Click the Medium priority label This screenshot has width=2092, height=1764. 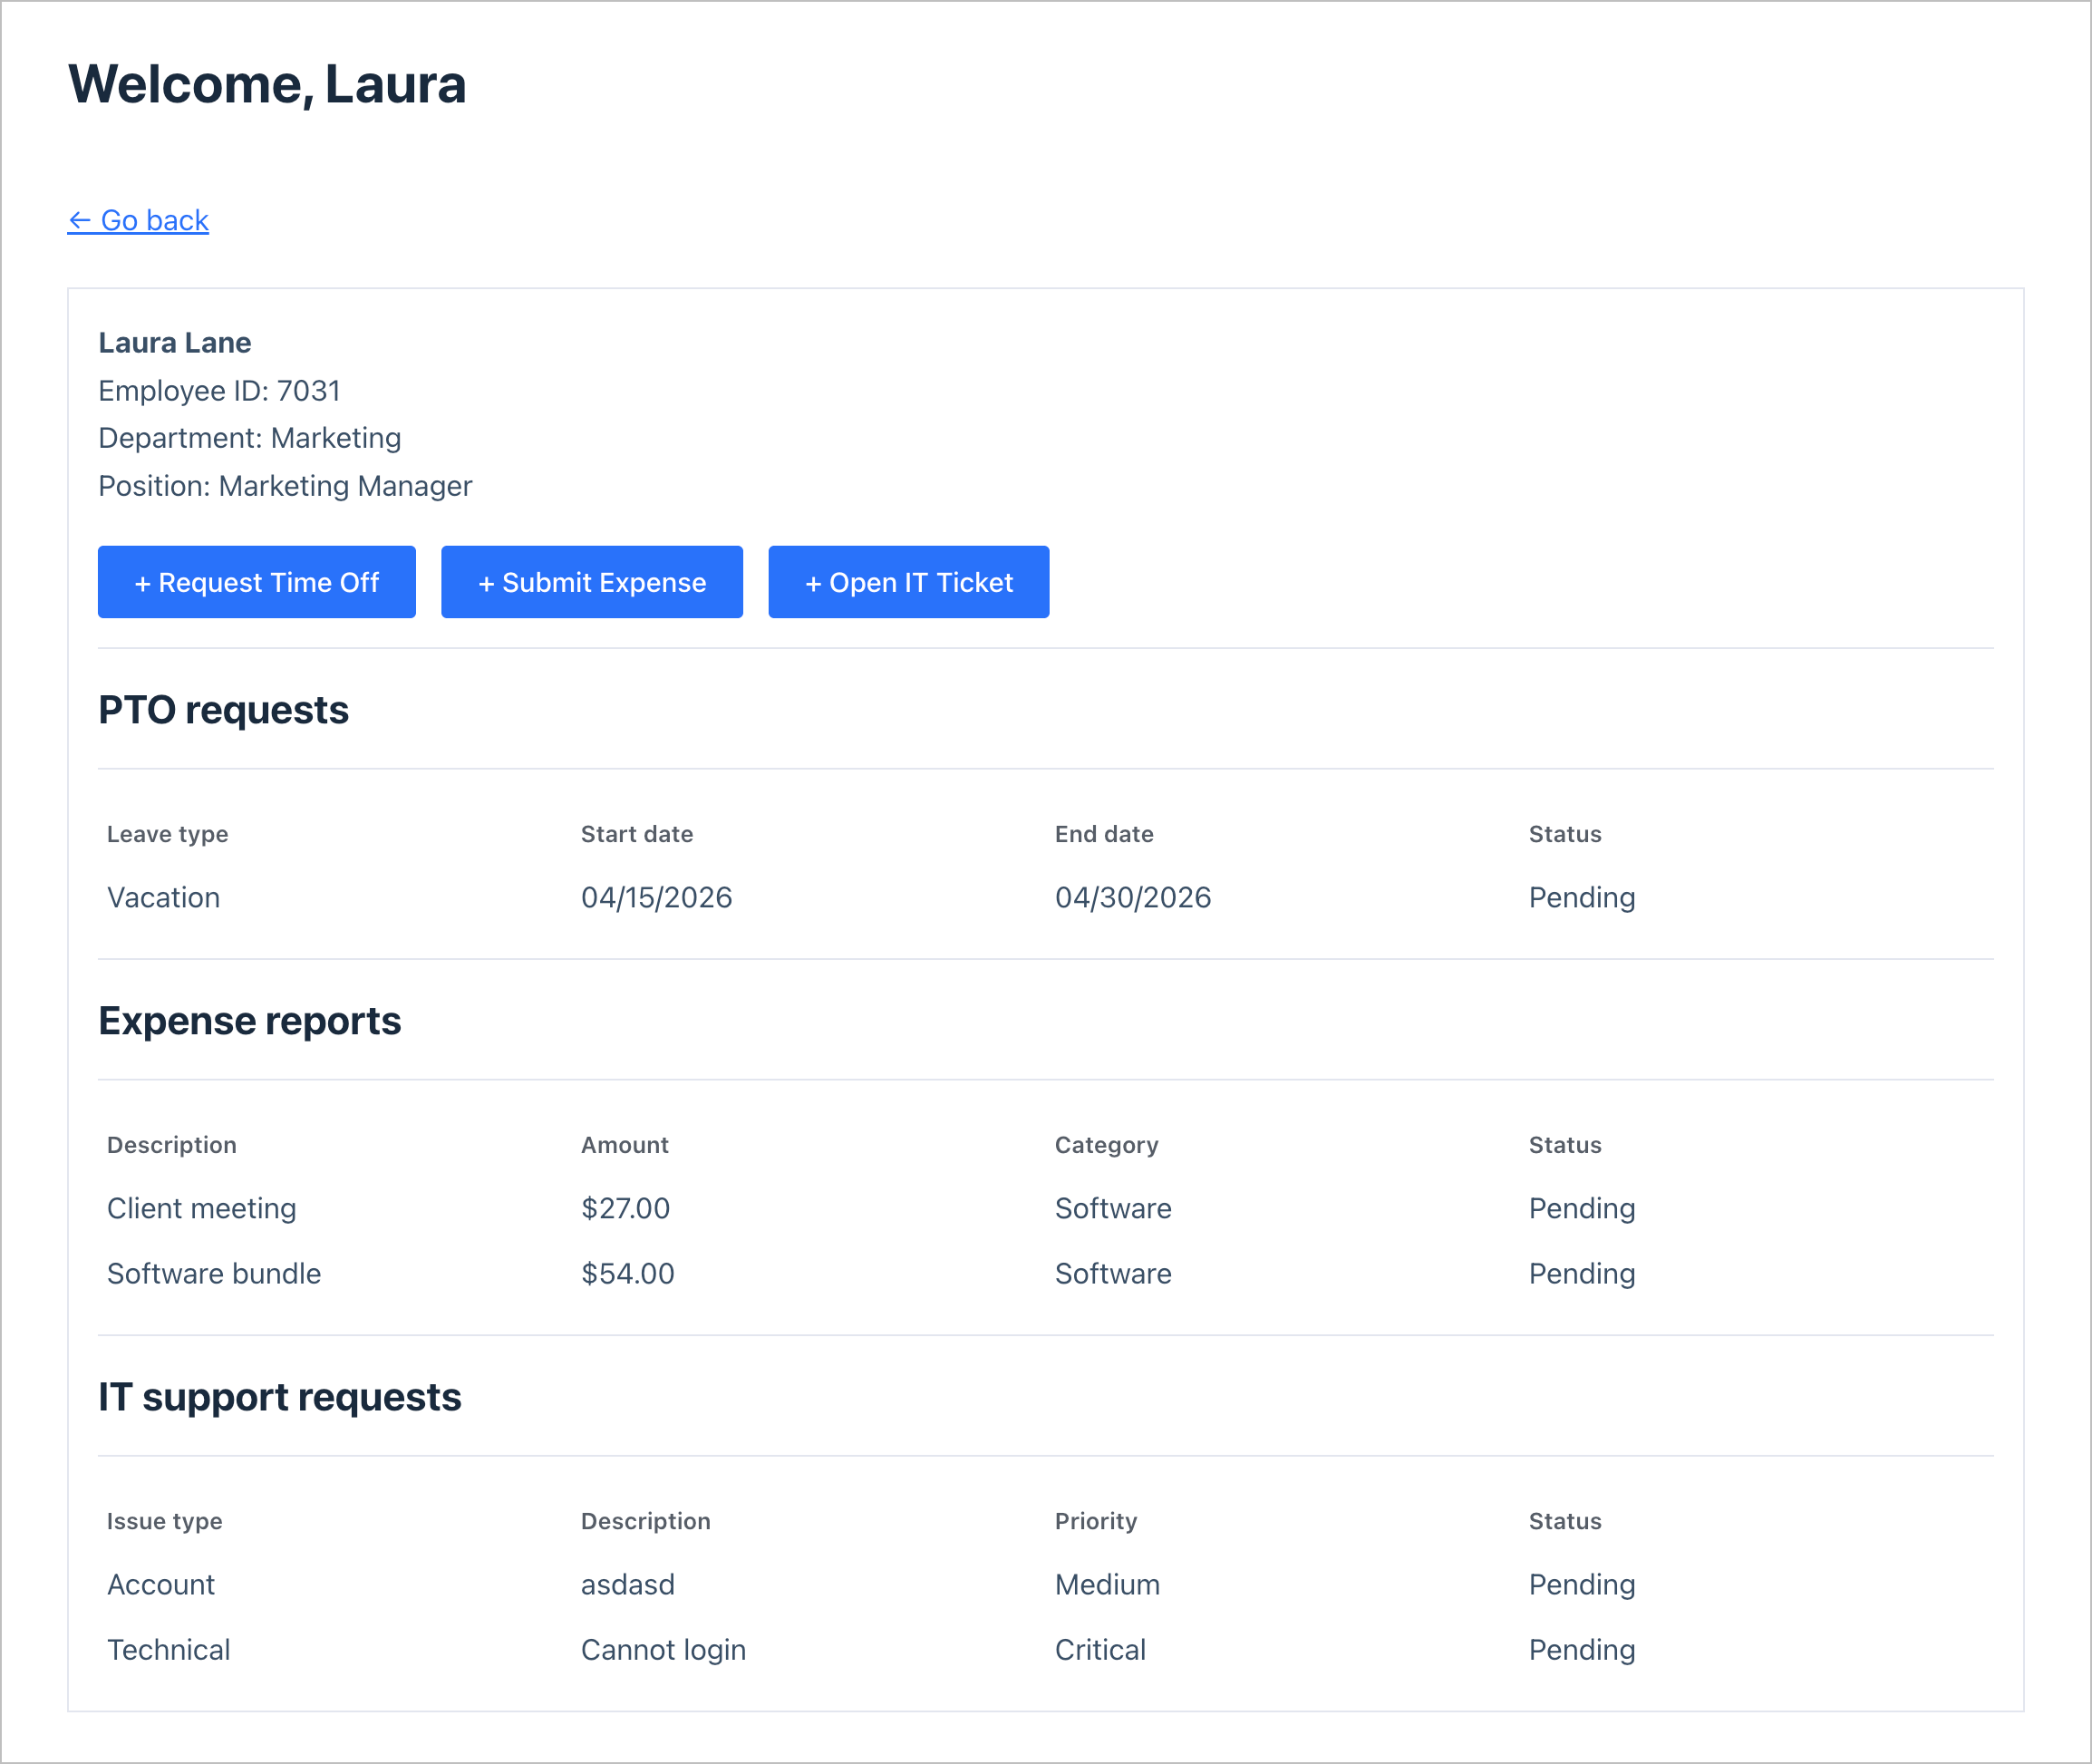pos(1107,1584)
